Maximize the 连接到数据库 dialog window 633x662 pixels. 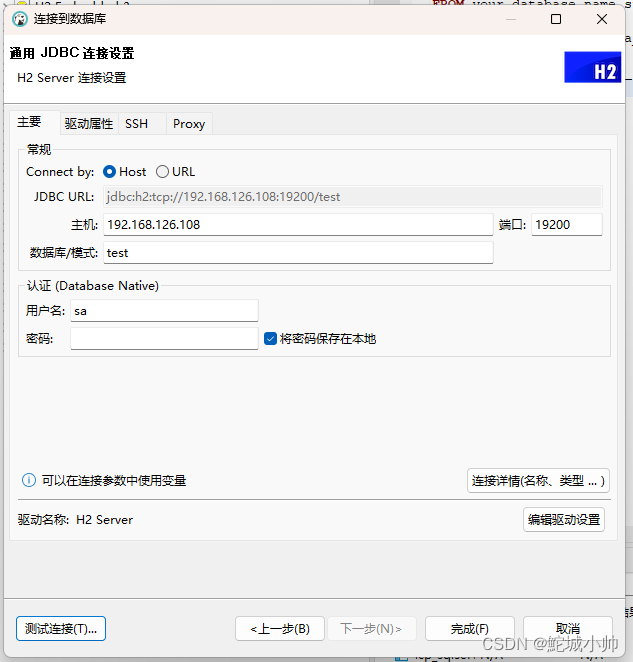pos(556,19)
